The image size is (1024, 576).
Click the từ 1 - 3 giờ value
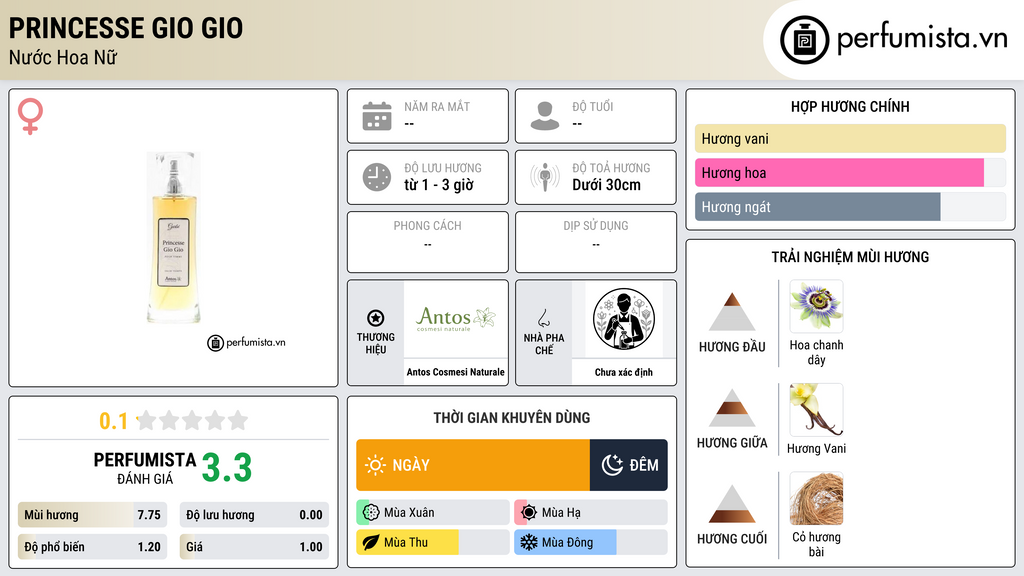point(439,185)
